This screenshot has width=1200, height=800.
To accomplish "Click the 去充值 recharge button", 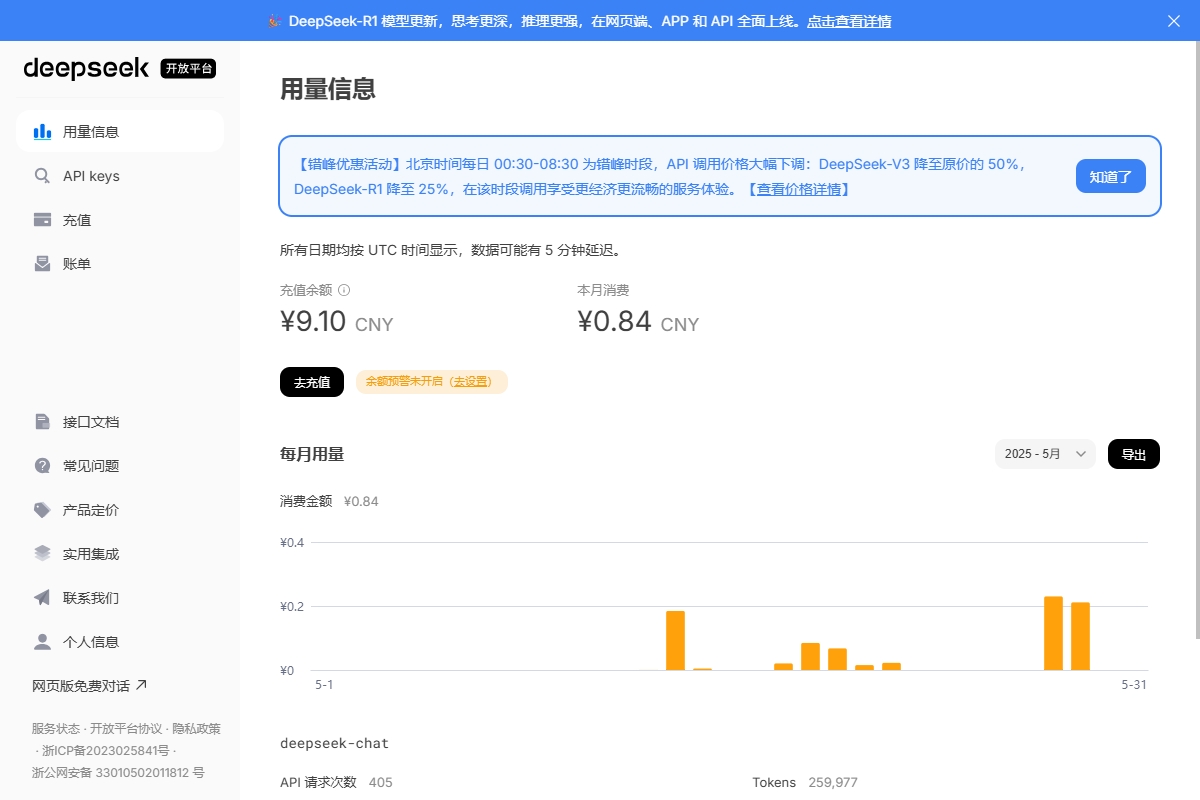I will [311, 382].
